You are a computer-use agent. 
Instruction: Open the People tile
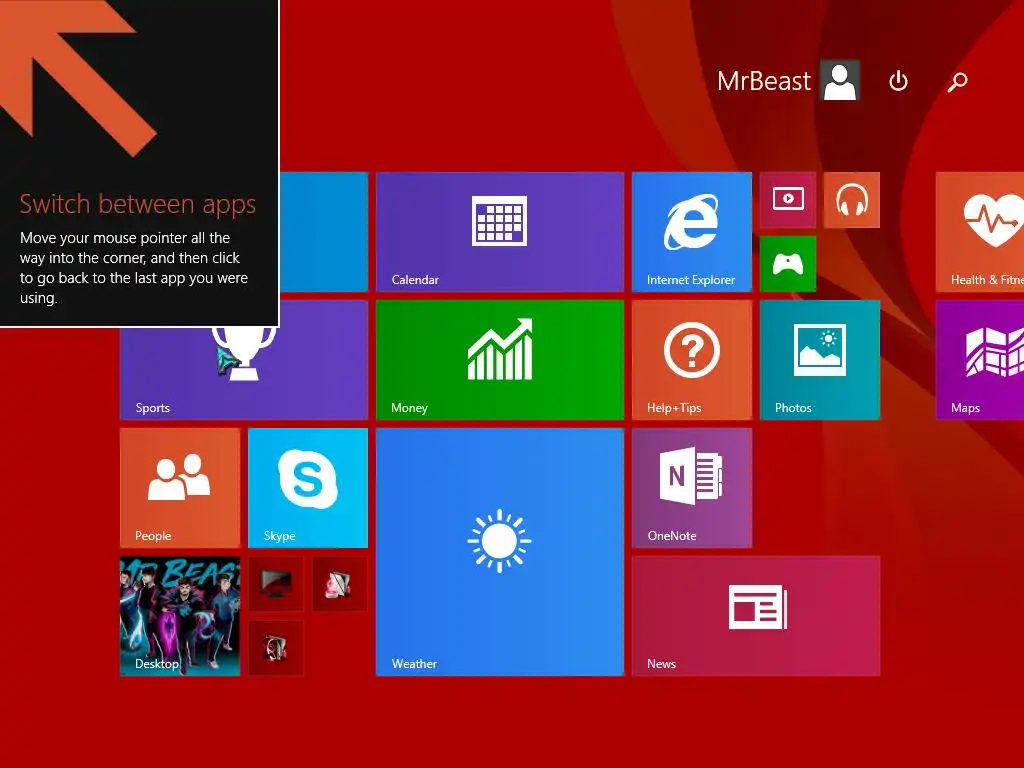pos(180,488)
